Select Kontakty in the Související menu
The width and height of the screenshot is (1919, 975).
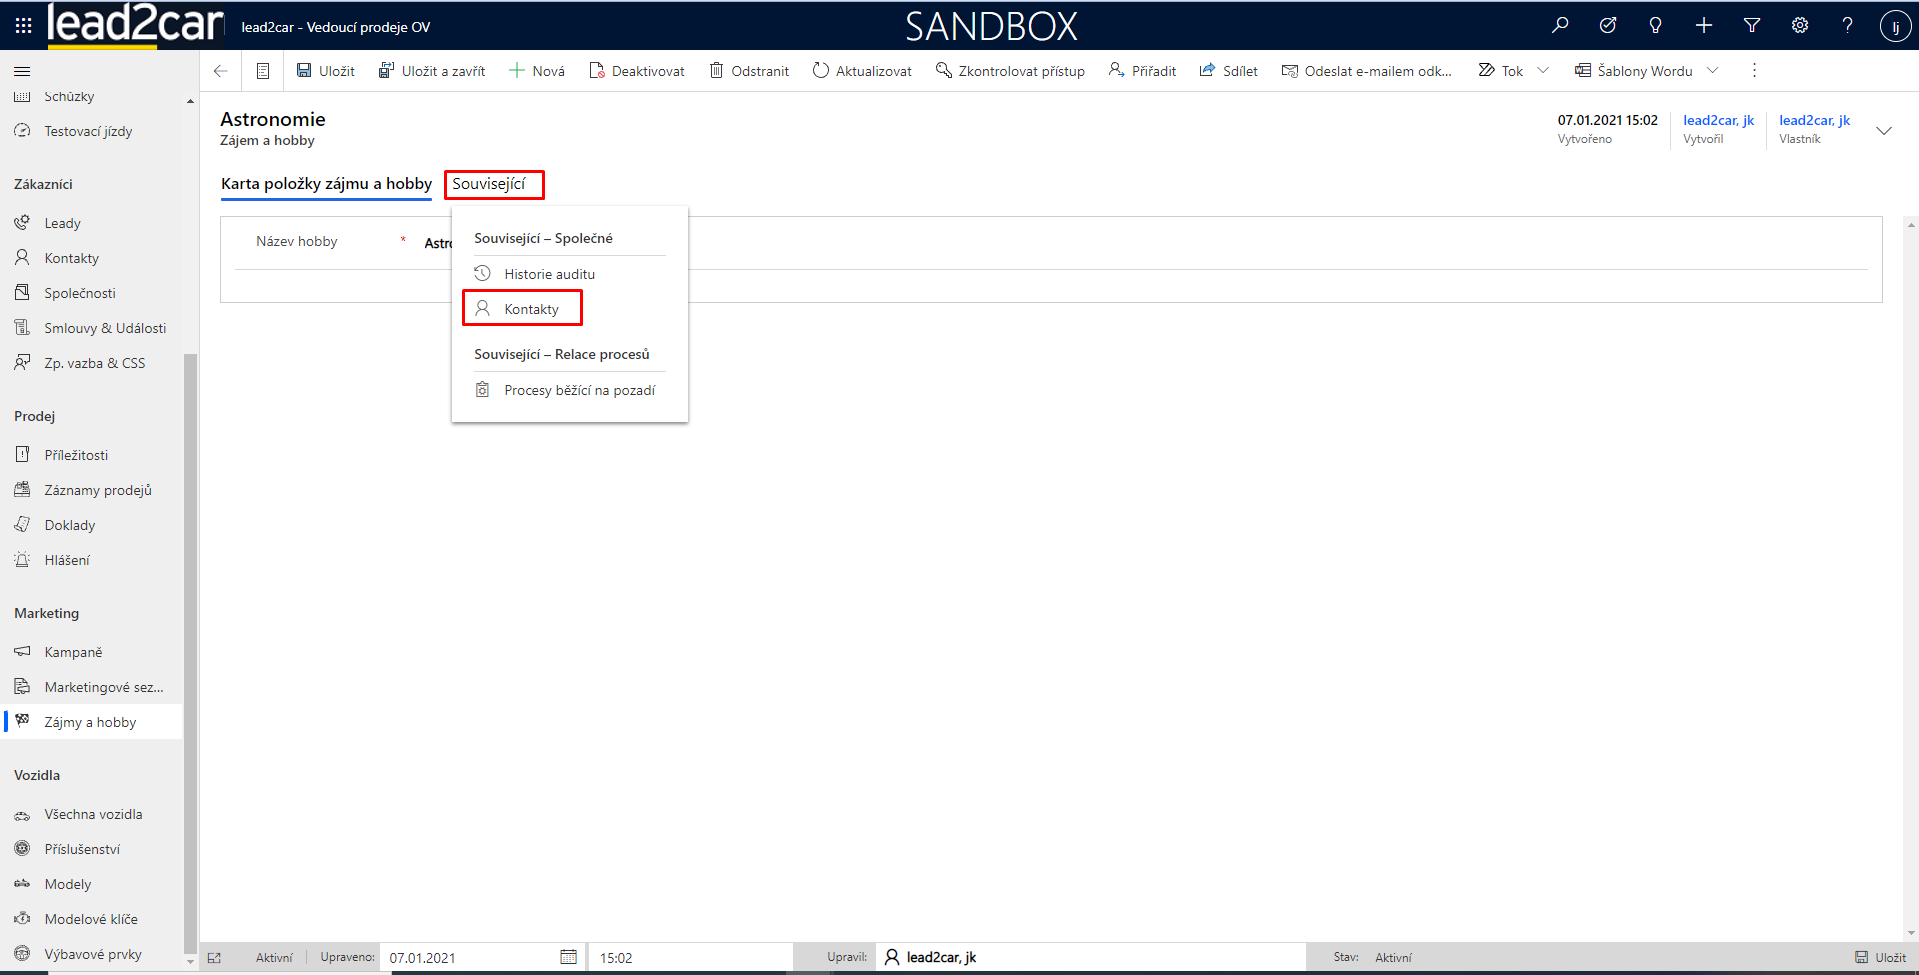tap(531, 309)
